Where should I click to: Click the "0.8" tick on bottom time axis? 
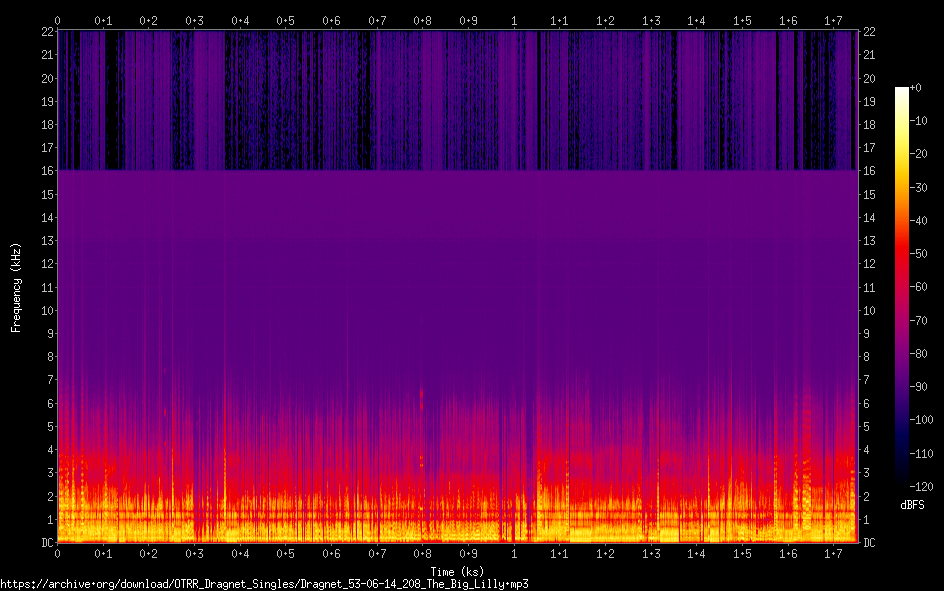point(423,553)
